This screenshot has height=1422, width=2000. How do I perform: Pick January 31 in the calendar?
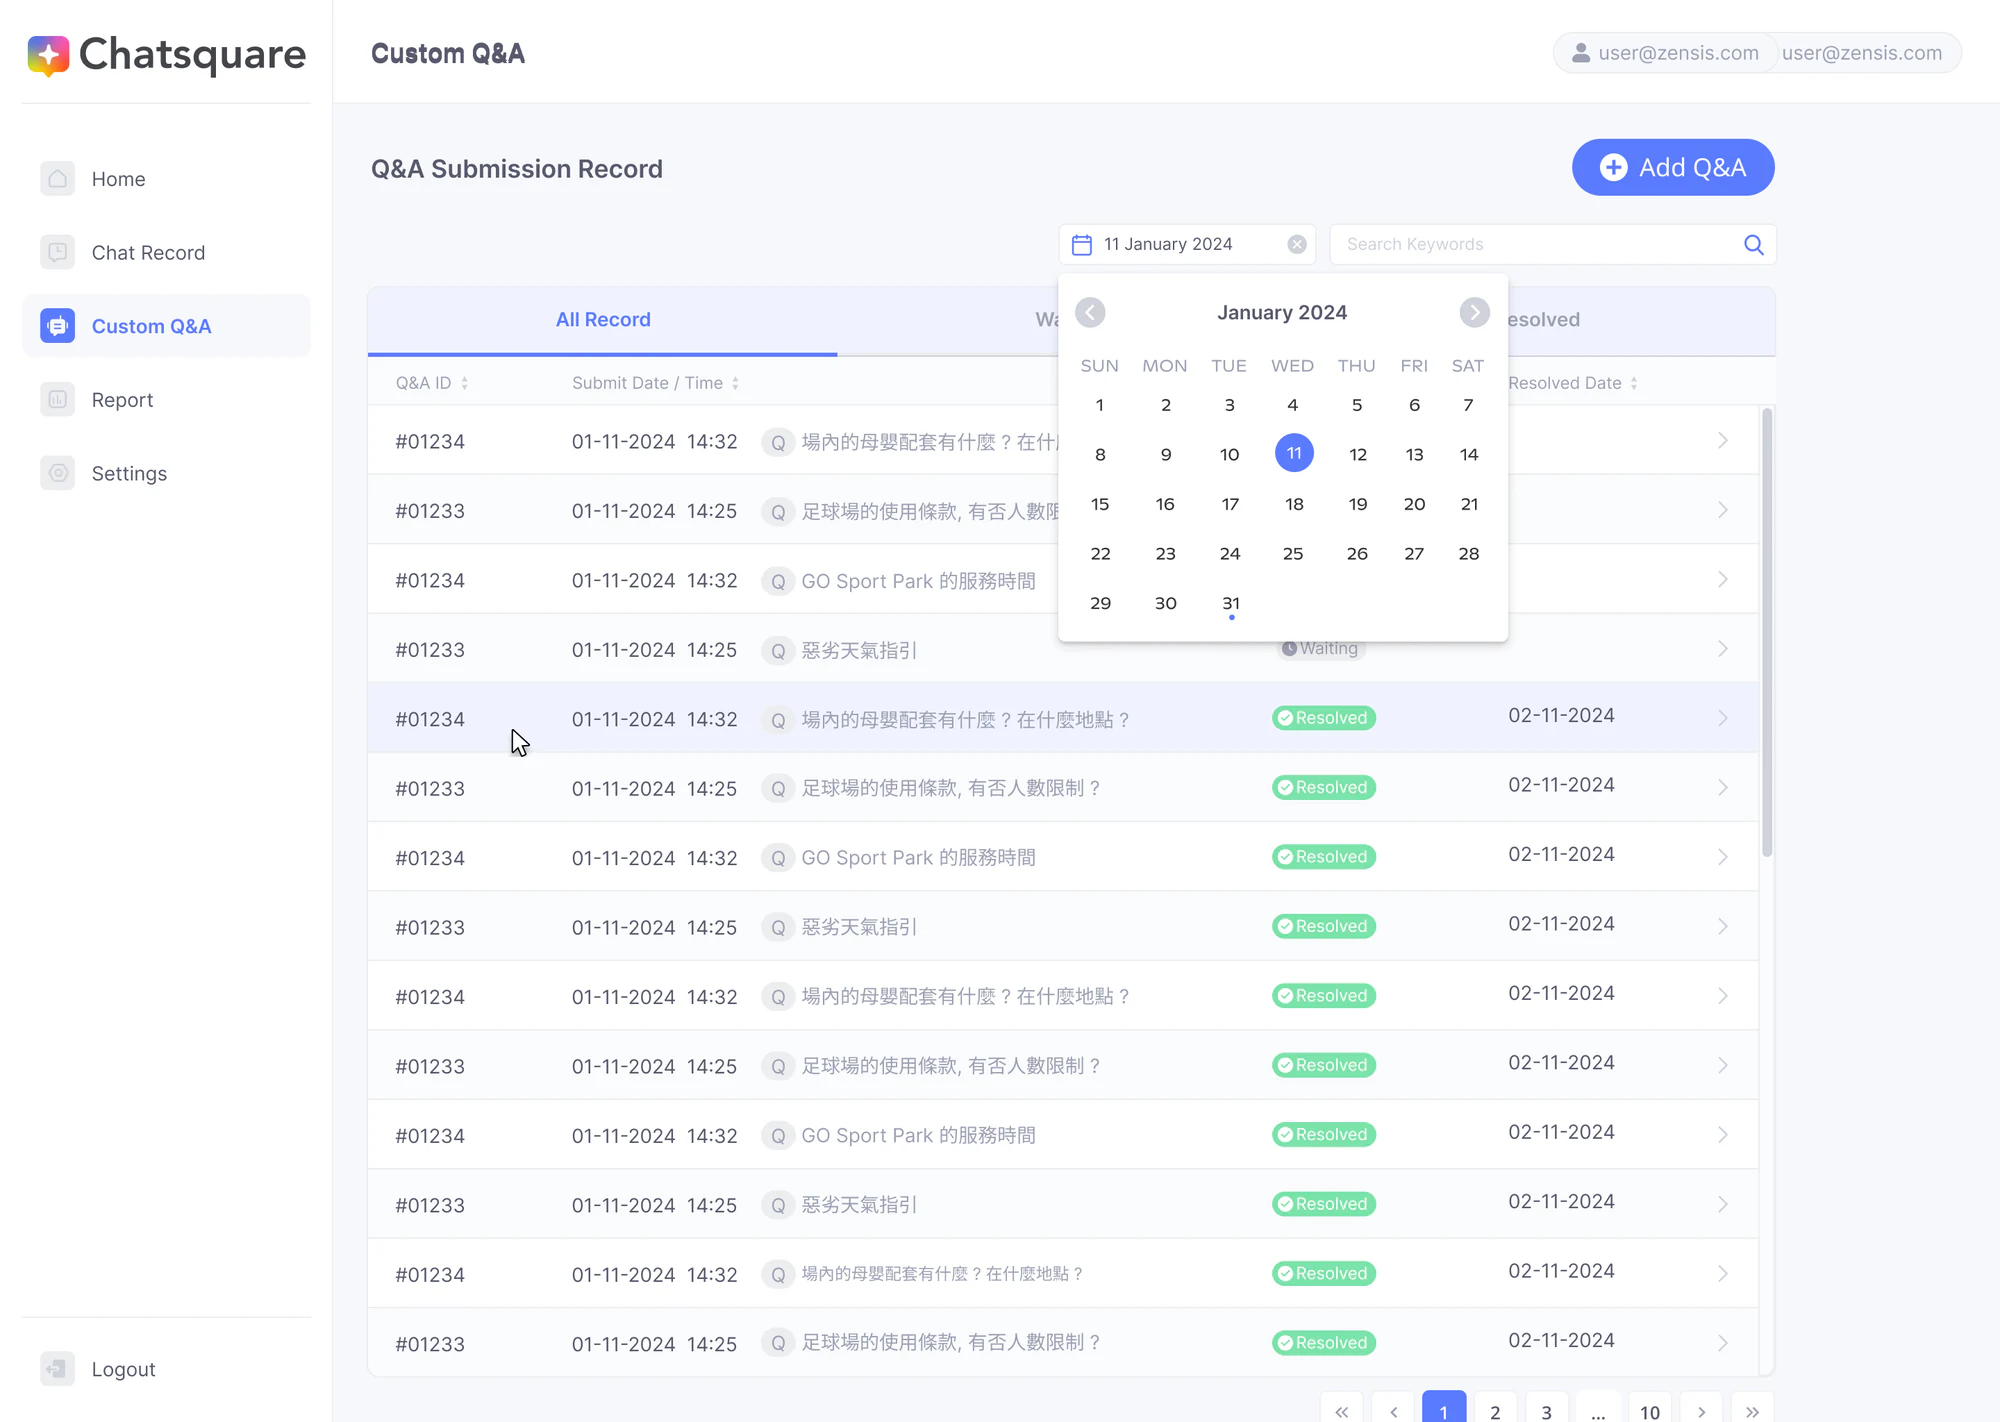pos(1231,603)
